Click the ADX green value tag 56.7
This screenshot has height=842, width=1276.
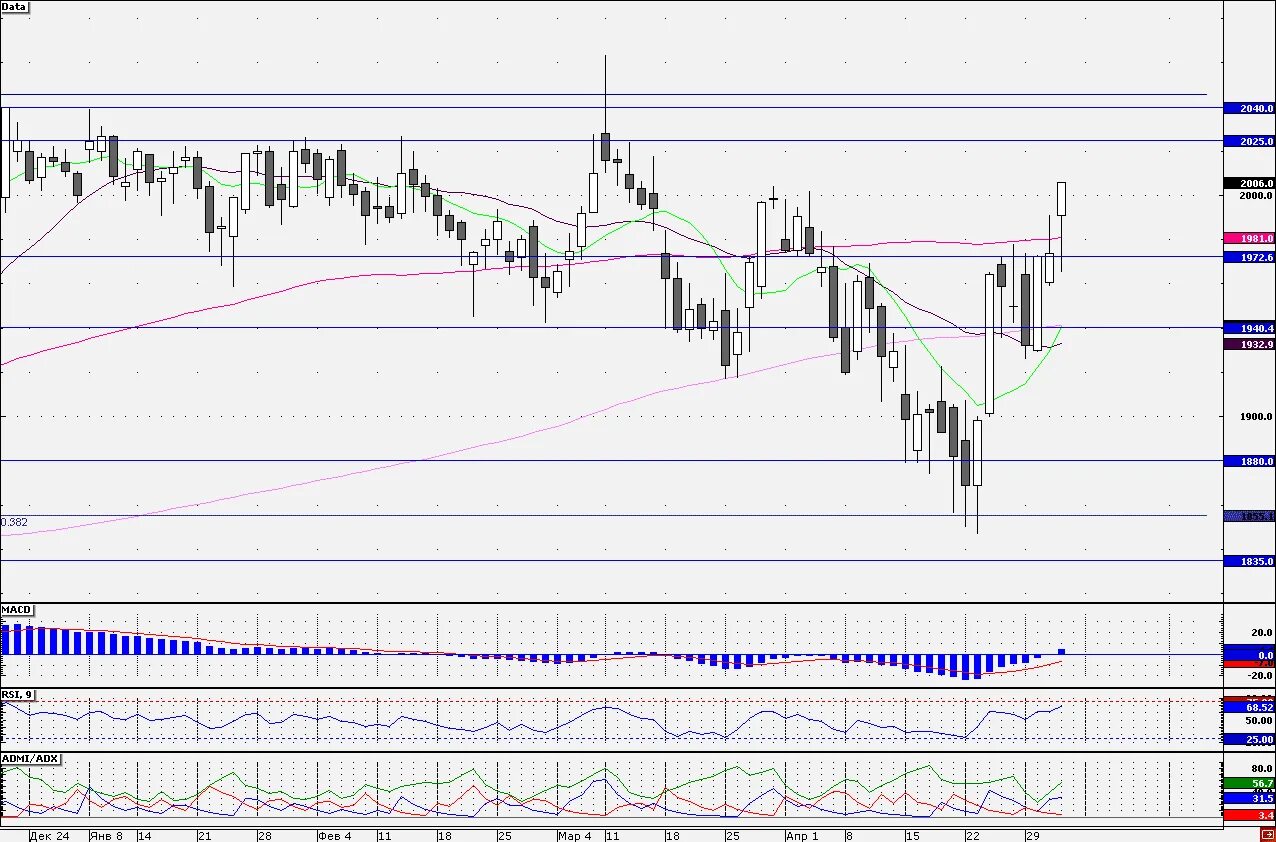pyautogui.click(x=1249, y=783)
